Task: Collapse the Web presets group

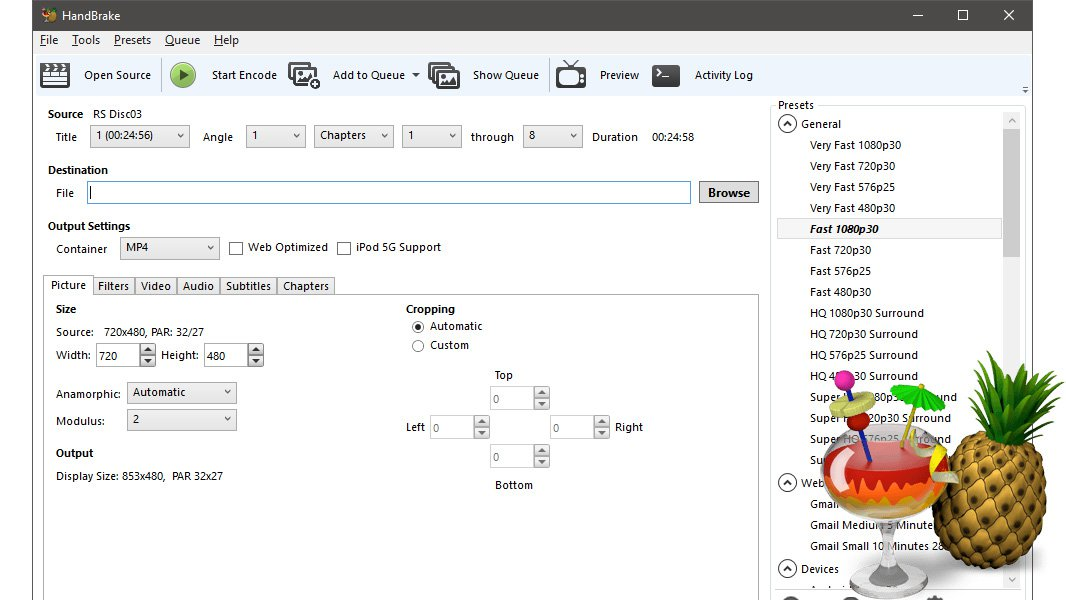Action: (787, 482)
